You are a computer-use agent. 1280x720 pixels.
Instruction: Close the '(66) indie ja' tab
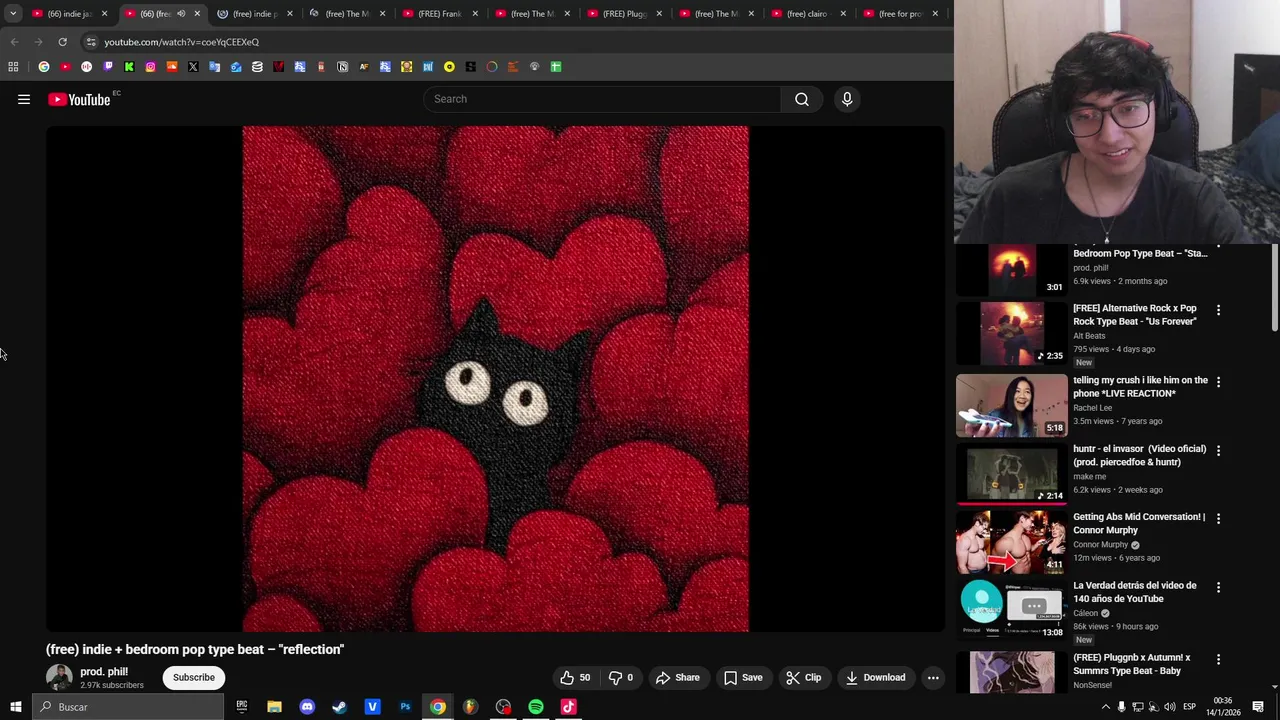click(104, 13)
